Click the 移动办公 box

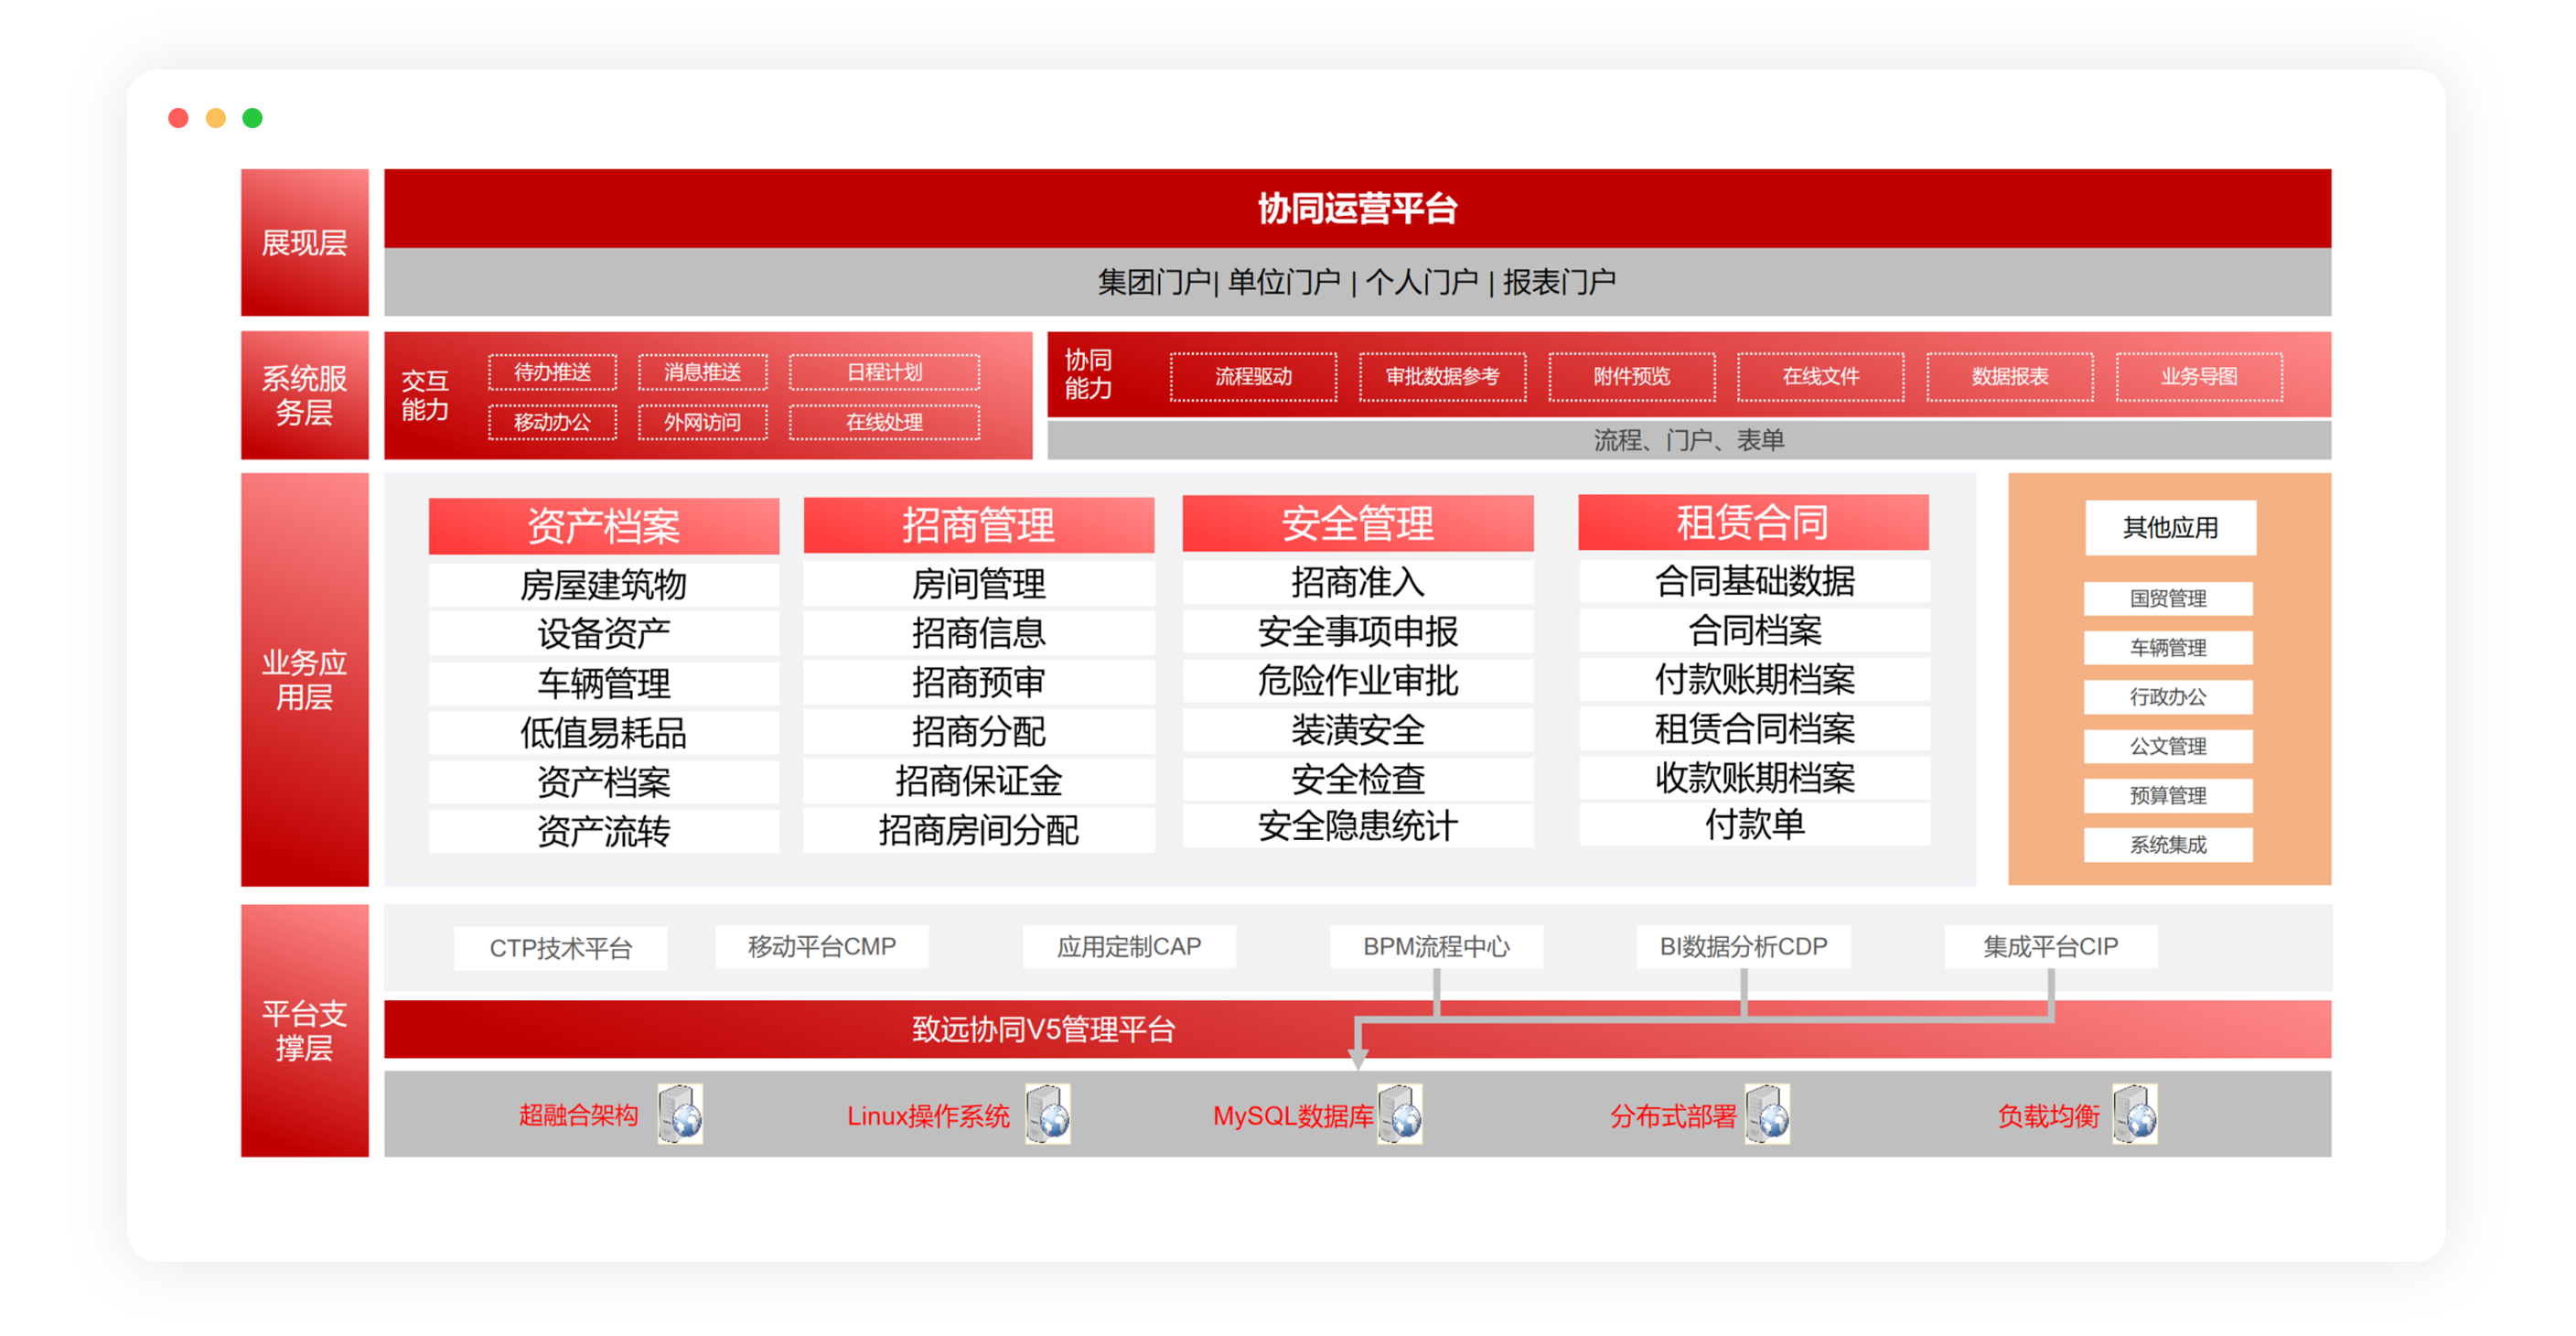[553, 422]
